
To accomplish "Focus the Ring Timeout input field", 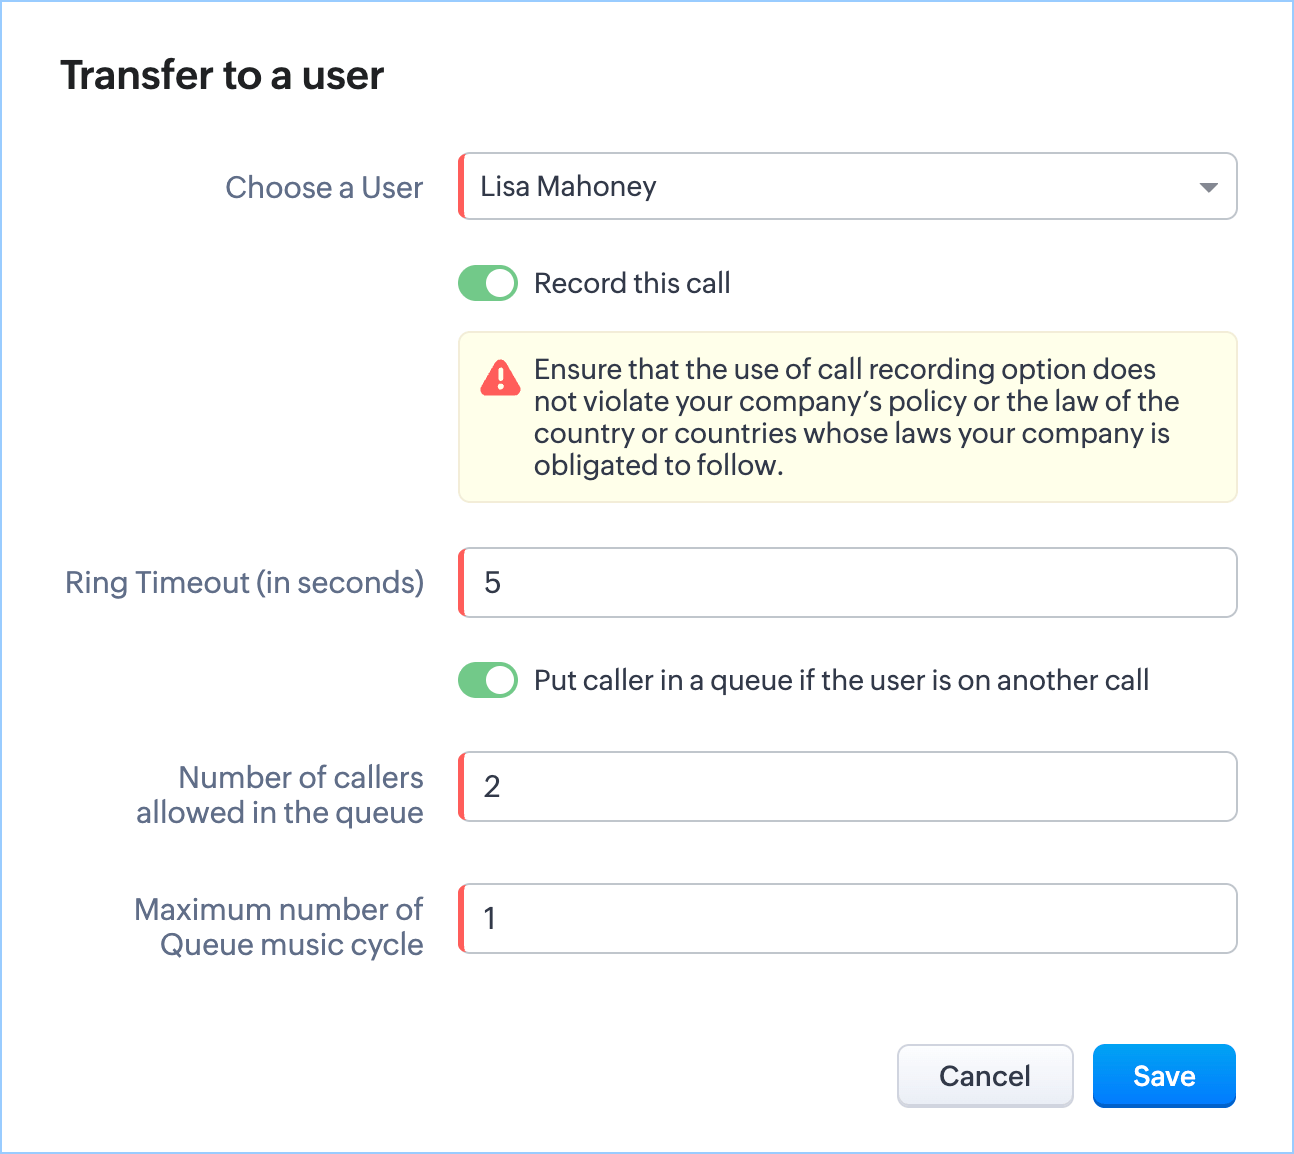I will [848, 582].
